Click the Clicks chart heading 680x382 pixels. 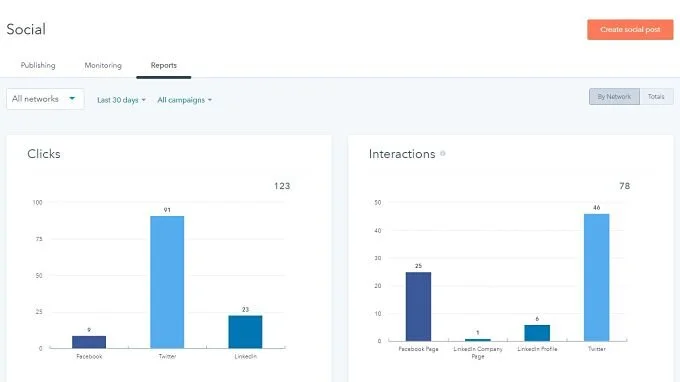tap(44, 154)
